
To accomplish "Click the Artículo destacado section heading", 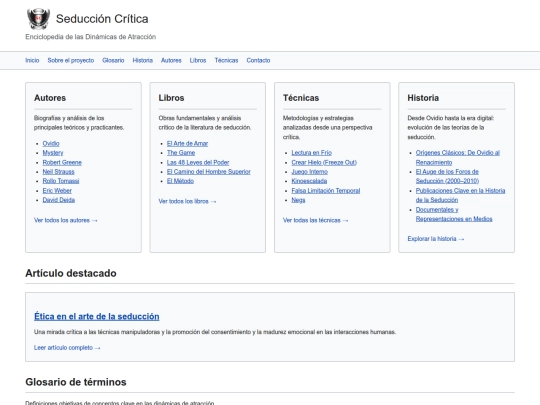I will point(71,273).
